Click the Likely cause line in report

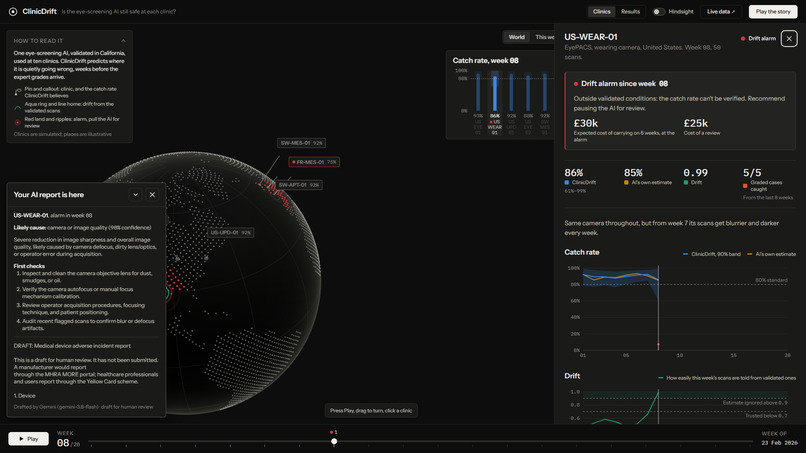82,227
